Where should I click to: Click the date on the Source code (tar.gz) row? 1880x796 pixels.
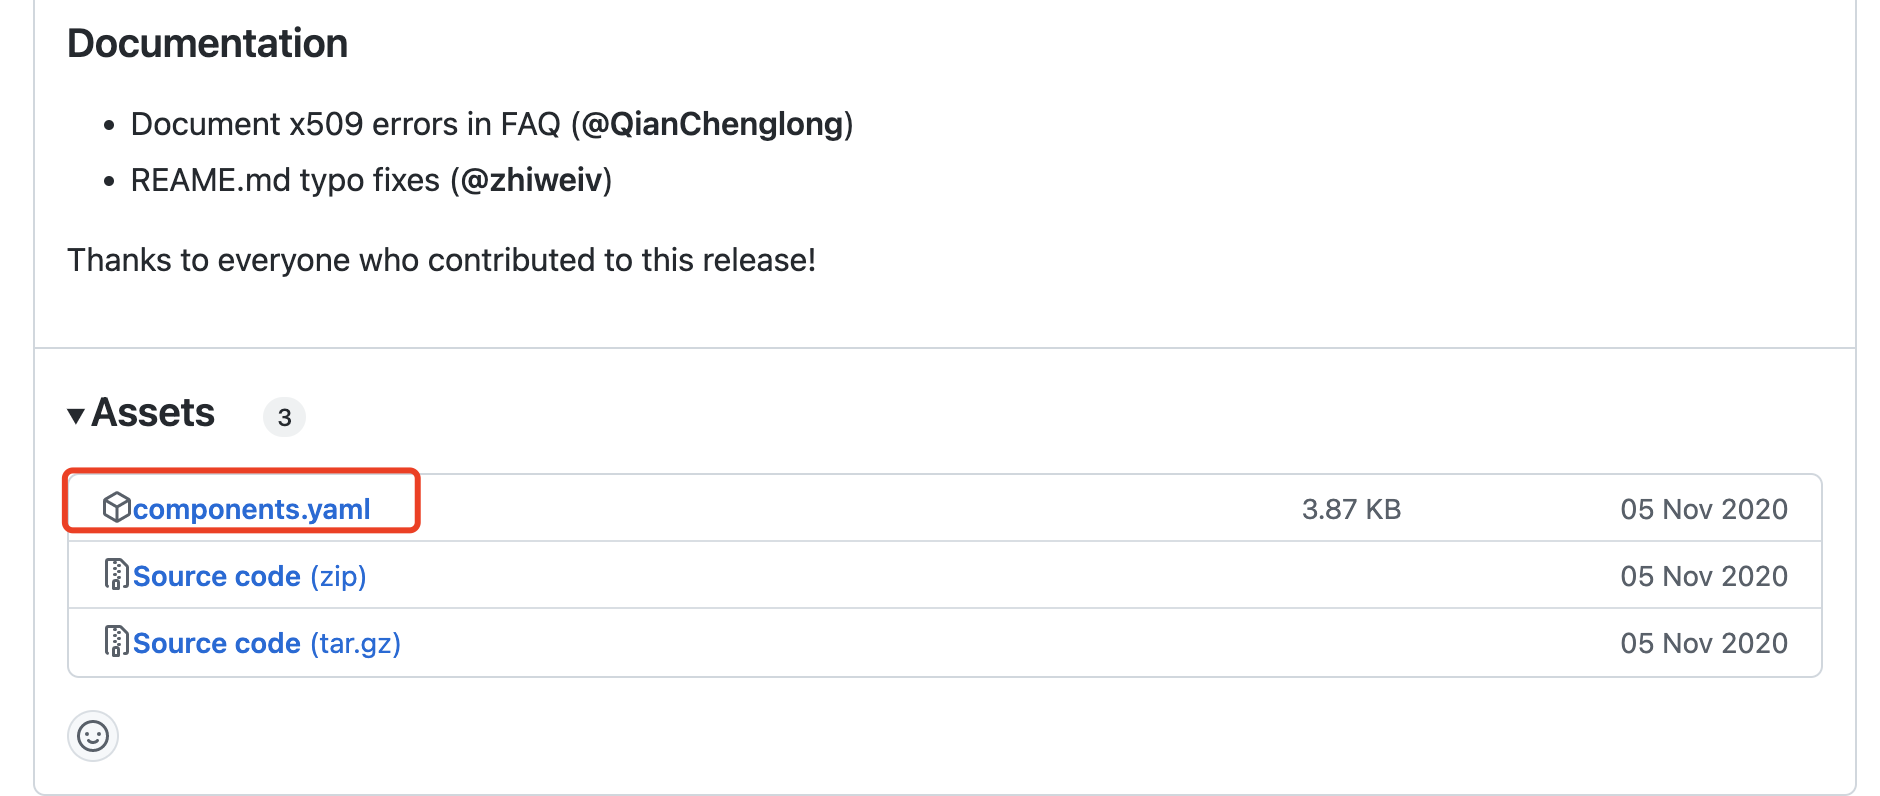pyautogui.click(x=1703, y=644)
